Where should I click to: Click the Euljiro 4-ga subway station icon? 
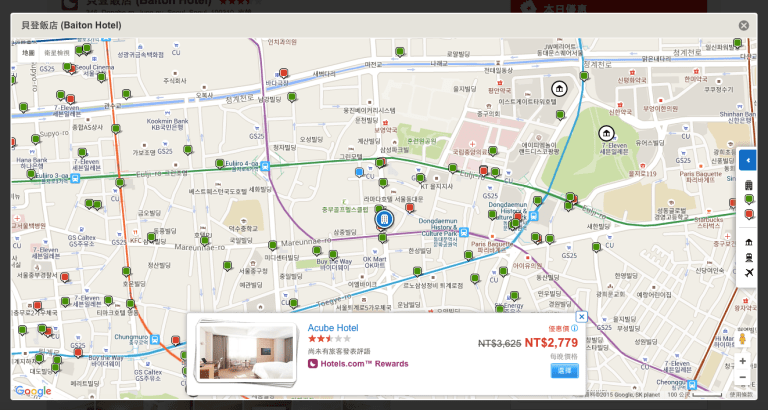tap(265, 166)
